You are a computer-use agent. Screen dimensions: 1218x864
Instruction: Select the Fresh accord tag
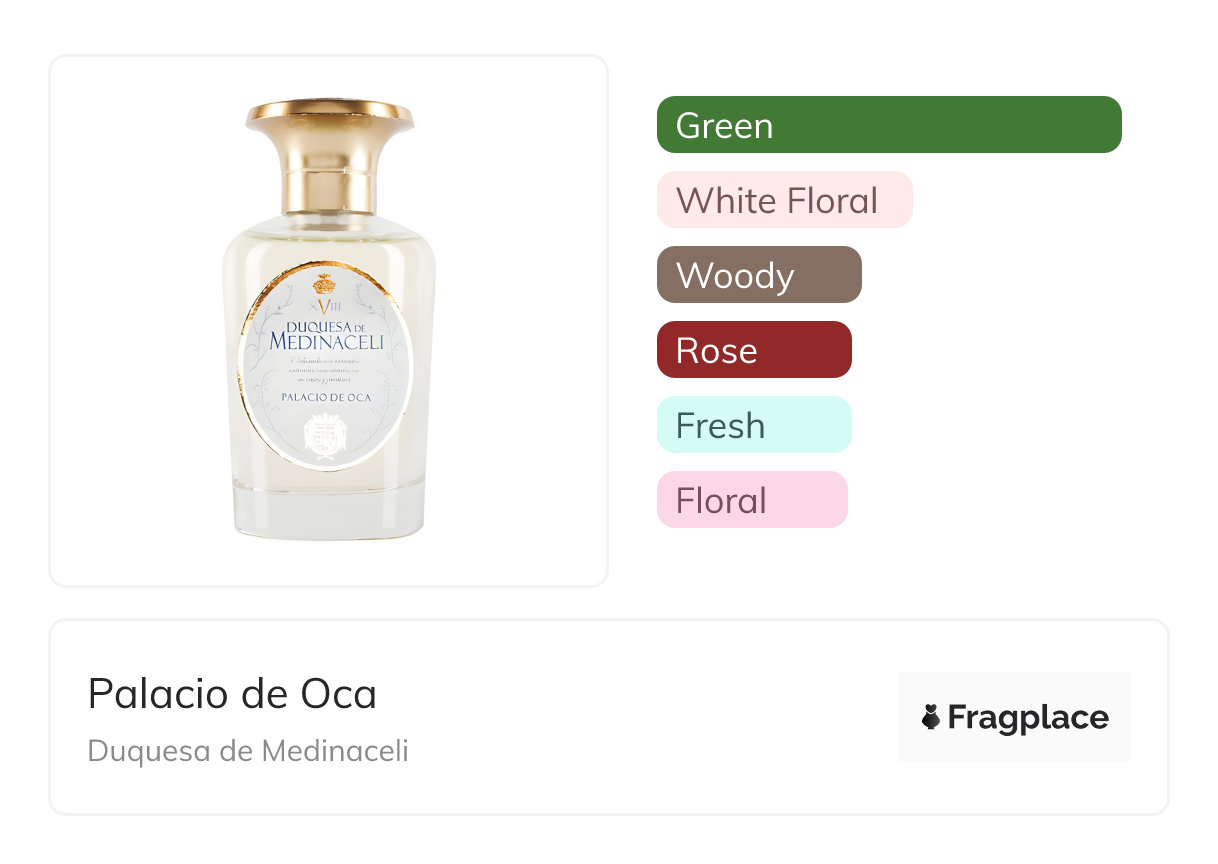pos(753,425)
